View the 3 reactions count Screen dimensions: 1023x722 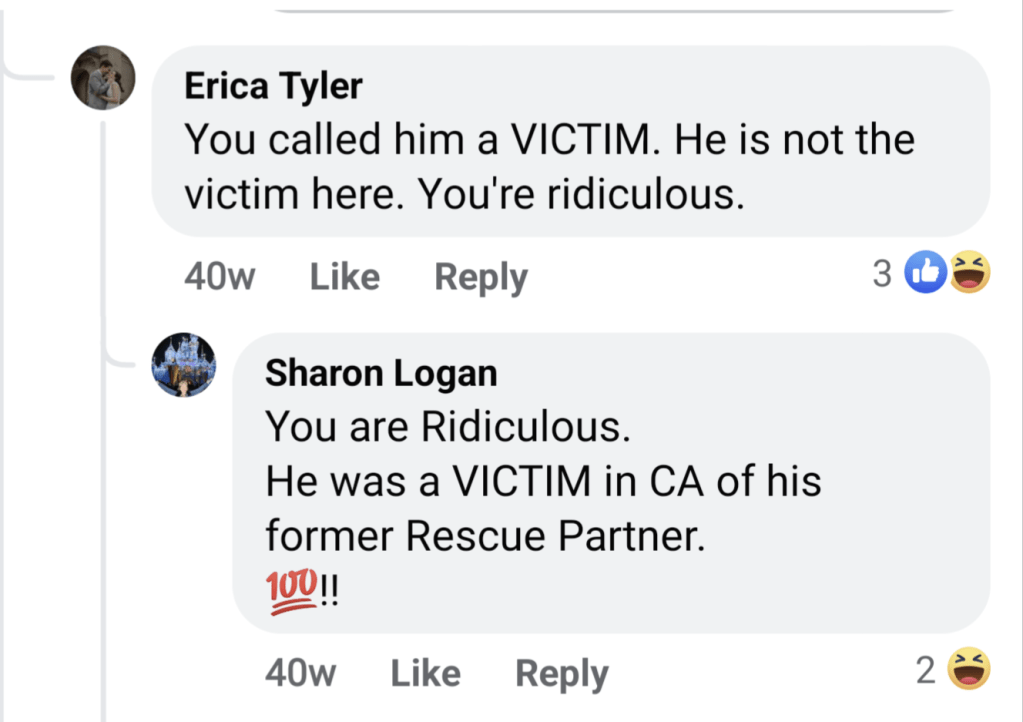[881, 273]
